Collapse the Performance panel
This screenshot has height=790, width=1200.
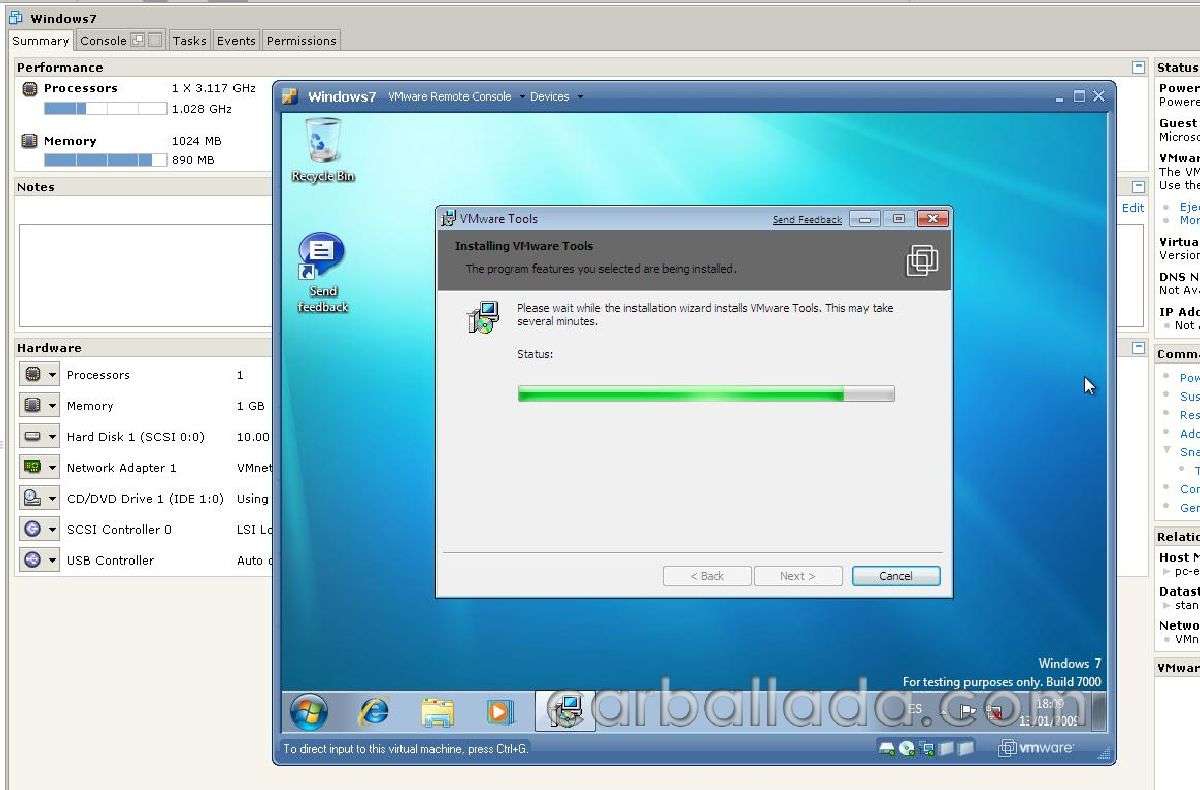(1138, 66)
